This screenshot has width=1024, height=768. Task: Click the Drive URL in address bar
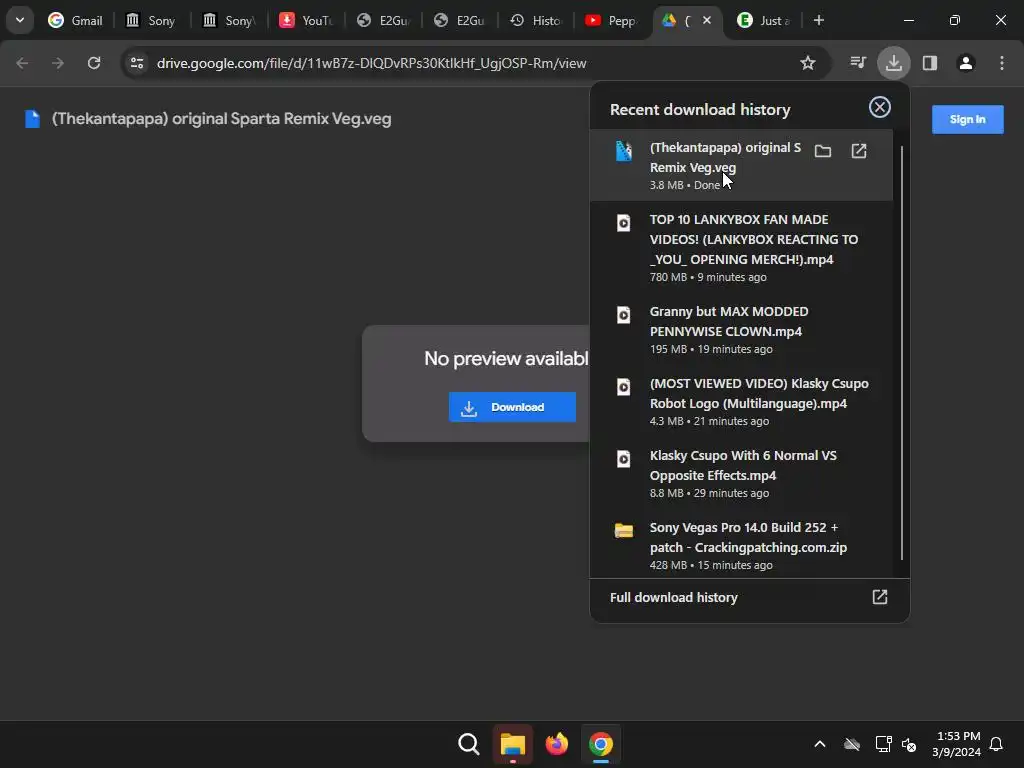(372, 63)
